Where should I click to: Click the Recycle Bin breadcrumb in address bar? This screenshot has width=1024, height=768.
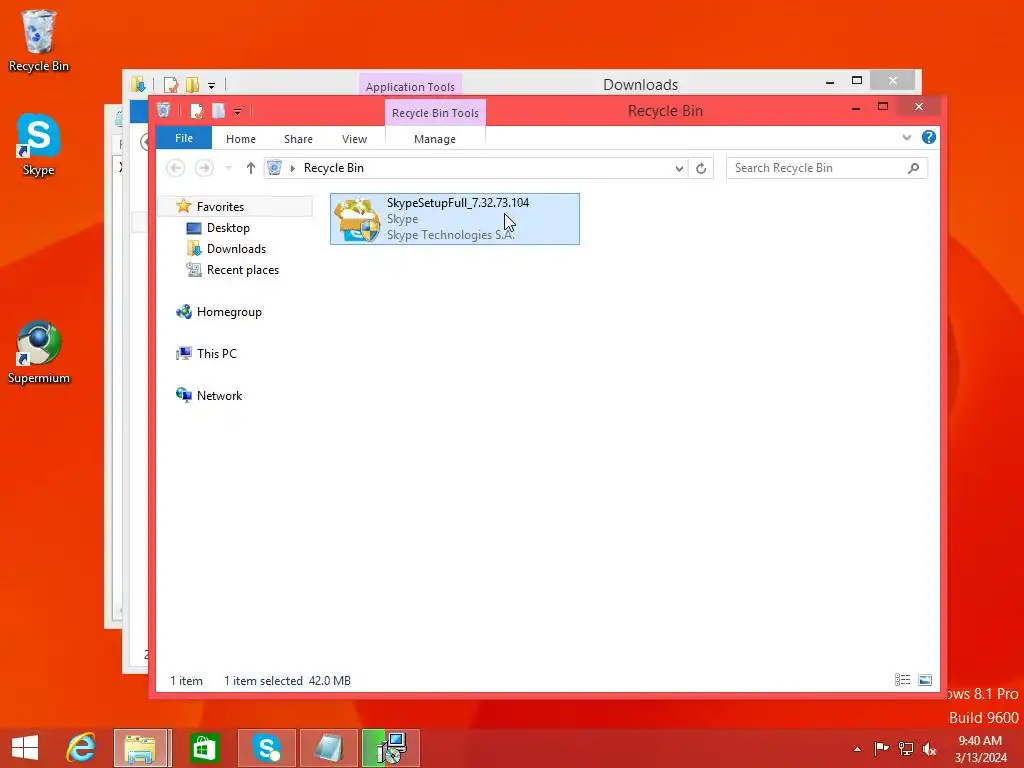click(x=333, y=168)
